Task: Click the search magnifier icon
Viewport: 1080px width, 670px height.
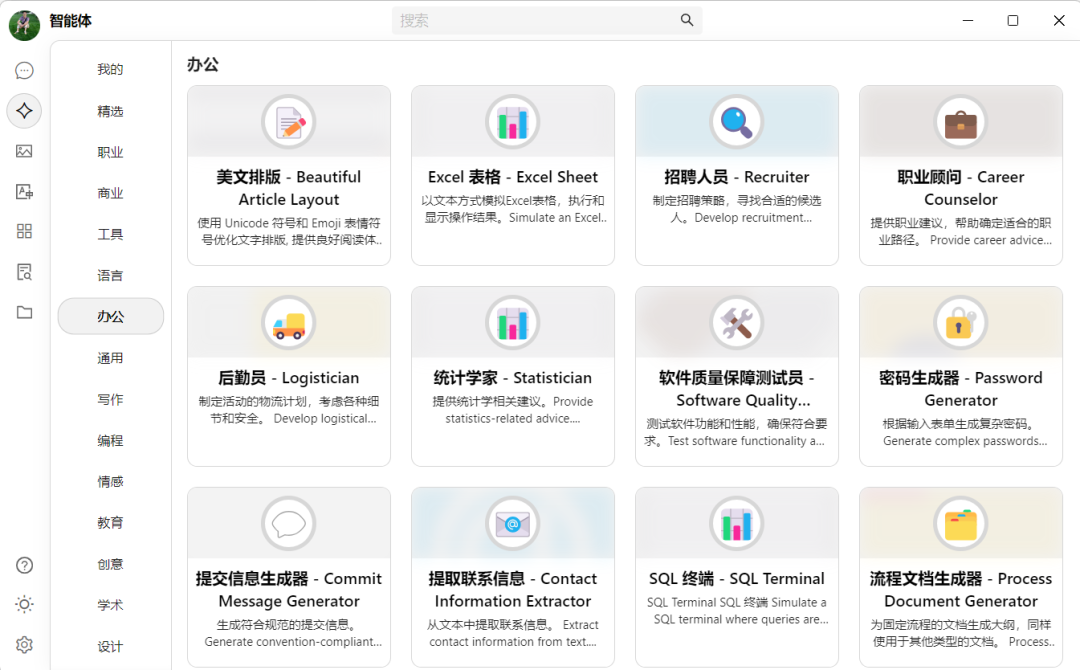Action: coord(687,20)
